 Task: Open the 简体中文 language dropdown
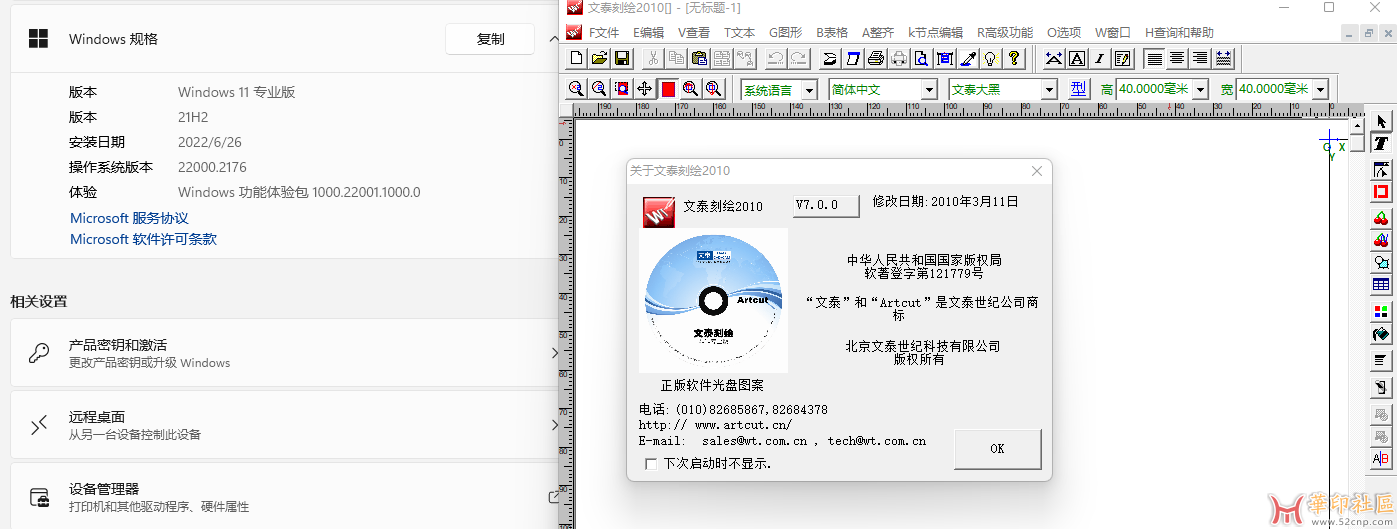point(929,89)
